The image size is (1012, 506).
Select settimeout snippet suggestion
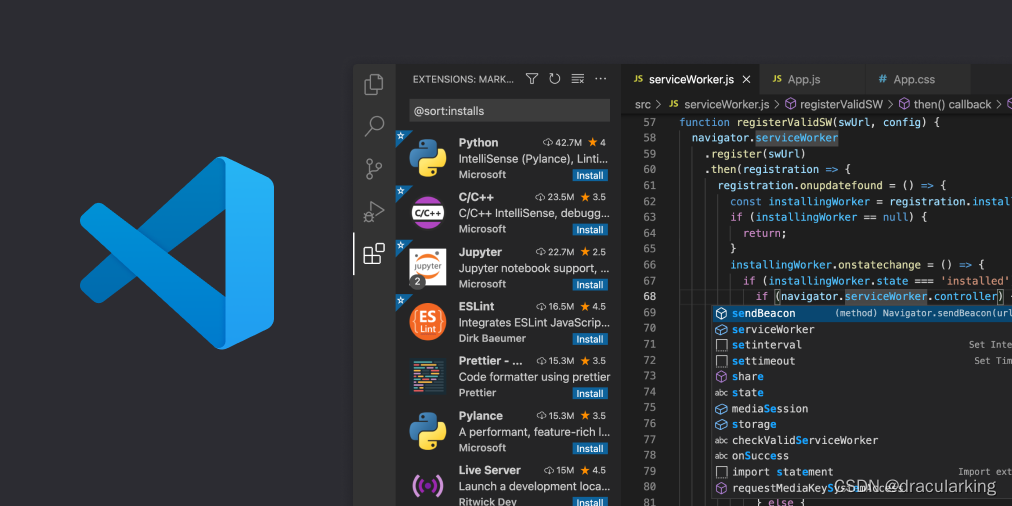pos(862,361)
